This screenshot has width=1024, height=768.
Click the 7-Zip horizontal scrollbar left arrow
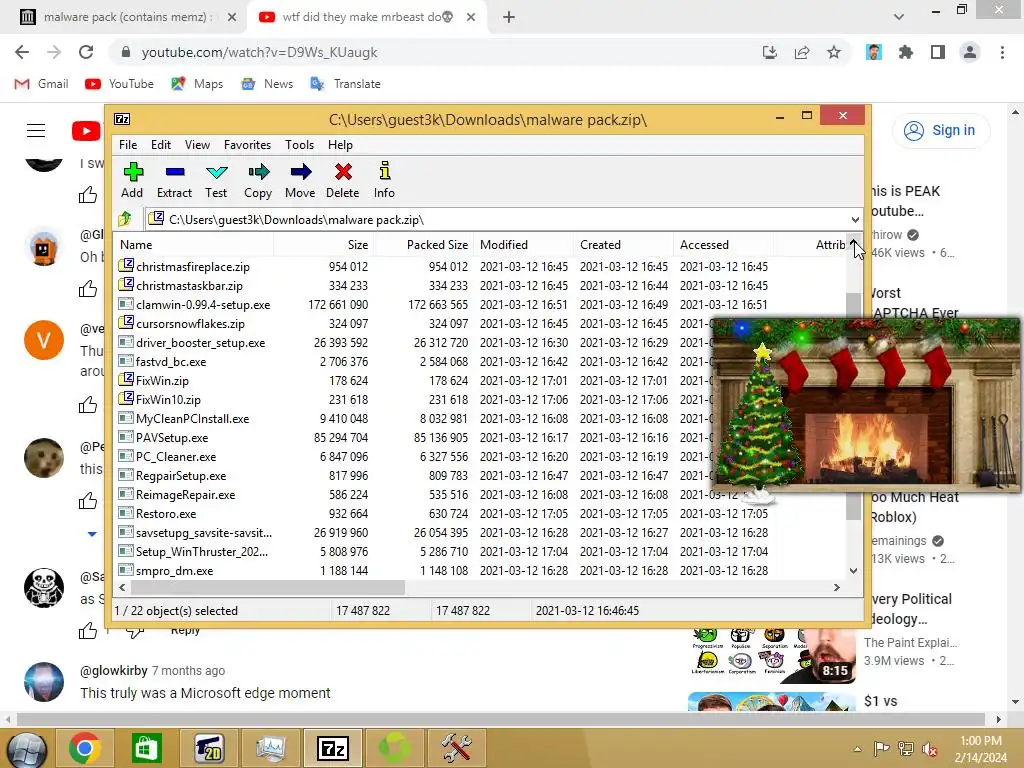click(122, 587)
